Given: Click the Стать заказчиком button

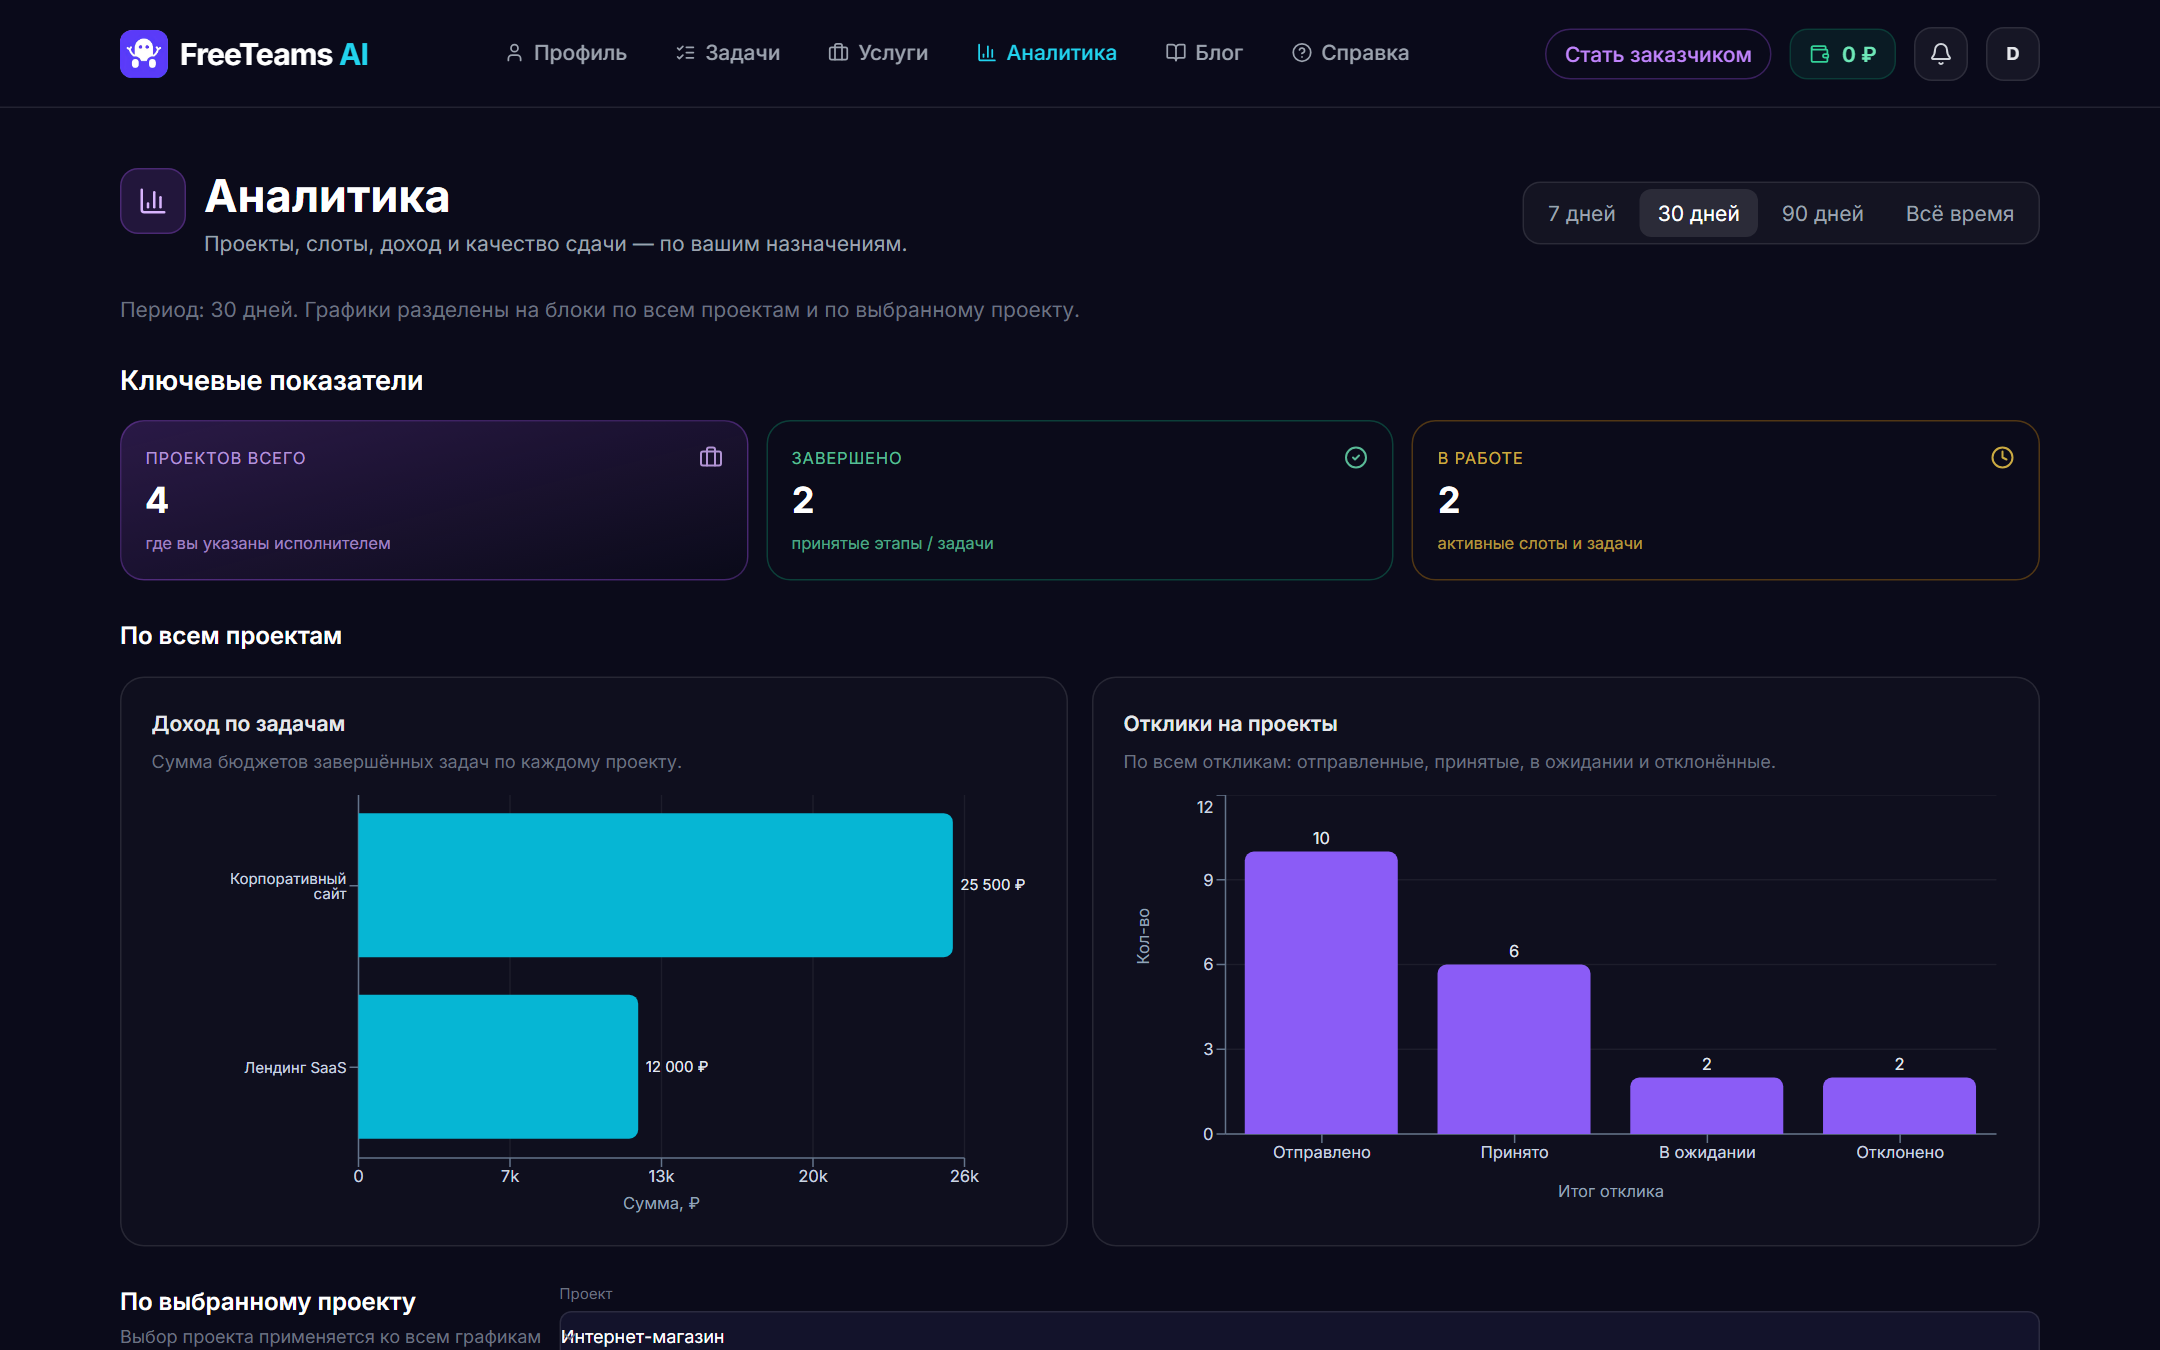Looking at the screenshot, I should (x=1658, y=54).
